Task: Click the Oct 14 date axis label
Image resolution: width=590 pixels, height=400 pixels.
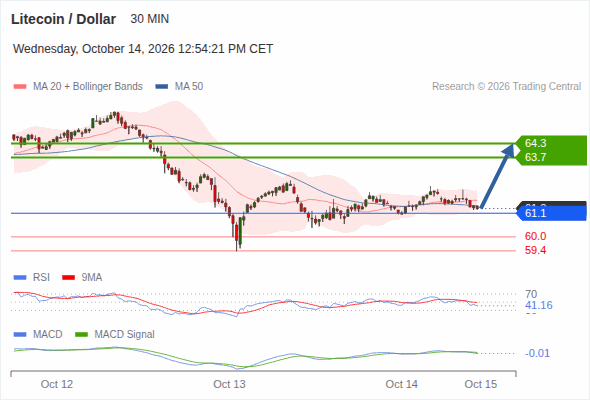Action: (401, 384)
